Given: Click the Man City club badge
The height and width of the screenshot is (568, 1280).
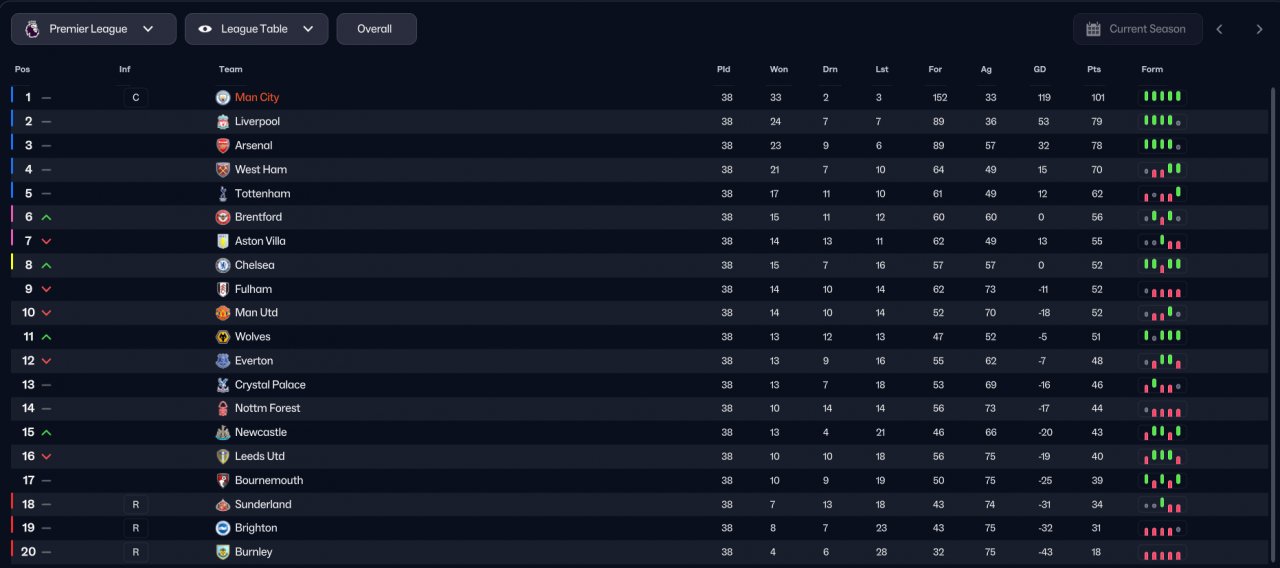Looking at the screenshot, I should pyautogui.click(x=223, y=97).
